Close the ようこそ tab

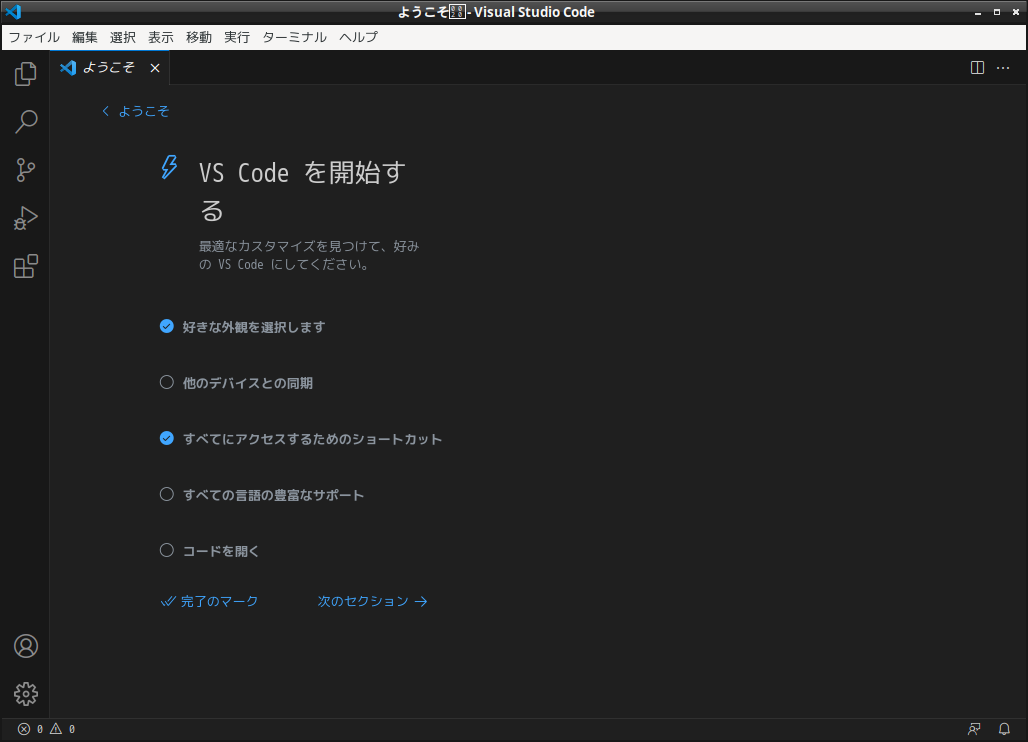(x=155, y=68)
